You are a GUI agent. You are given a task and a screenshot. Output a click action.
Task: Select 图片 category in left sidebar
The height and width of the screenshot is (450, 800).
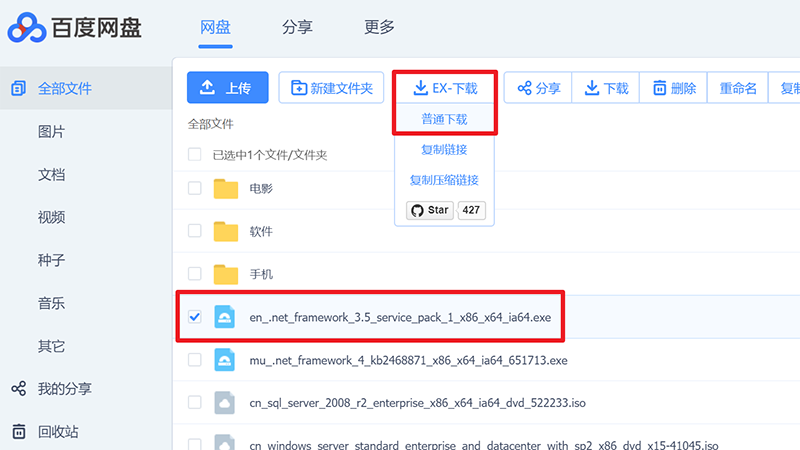51,132
